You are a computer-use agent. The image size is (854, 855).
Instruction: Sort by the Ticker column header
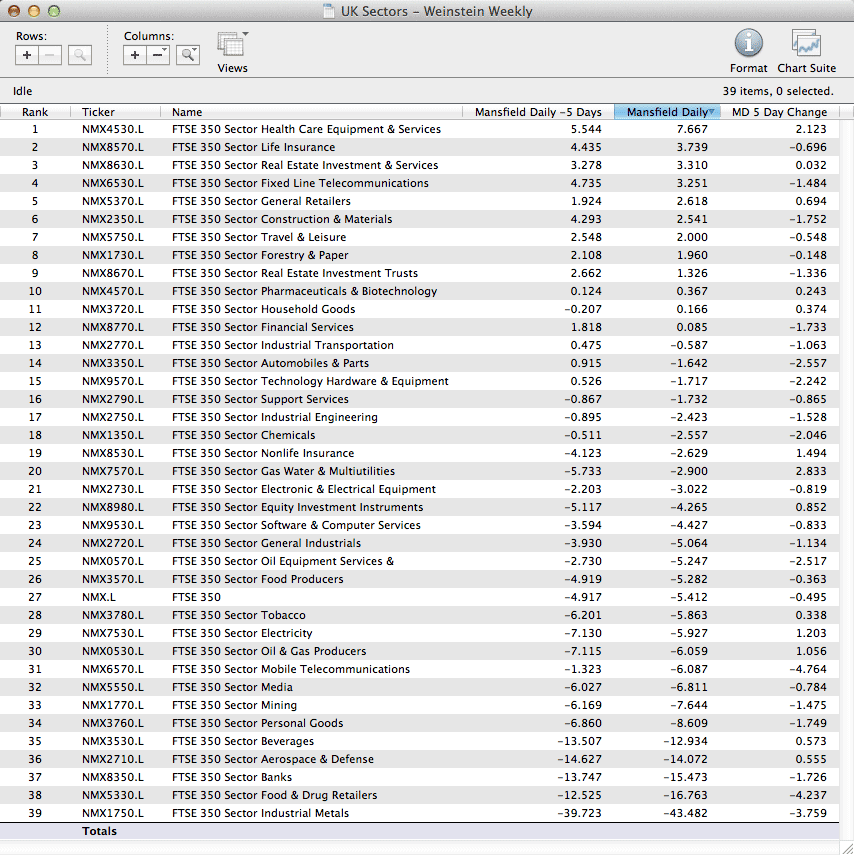click(98, 112)
